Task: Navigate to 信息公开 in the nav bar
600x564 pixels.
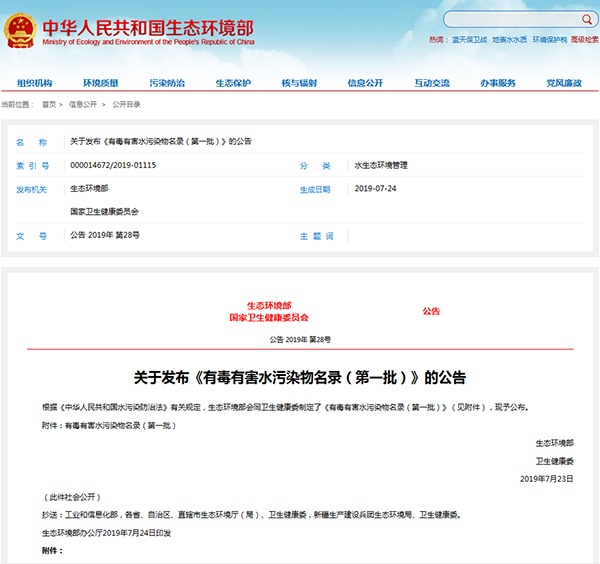Action: coord(365,83)
